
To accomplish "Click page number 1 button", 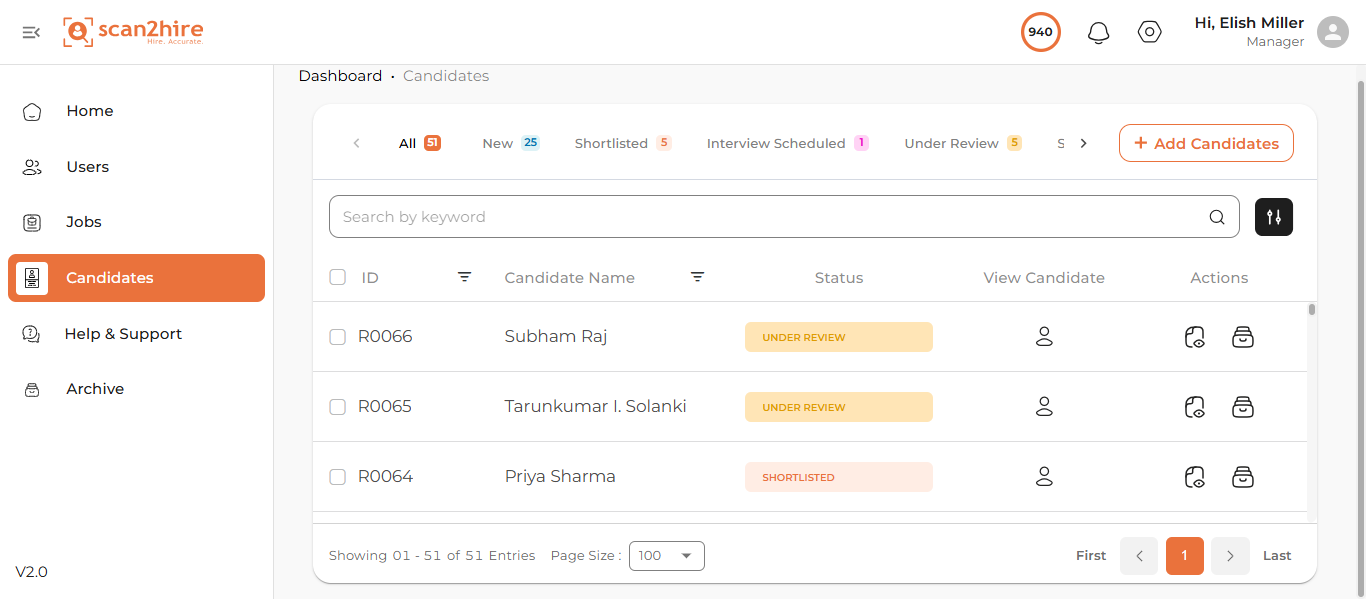I will (1185, 556).
